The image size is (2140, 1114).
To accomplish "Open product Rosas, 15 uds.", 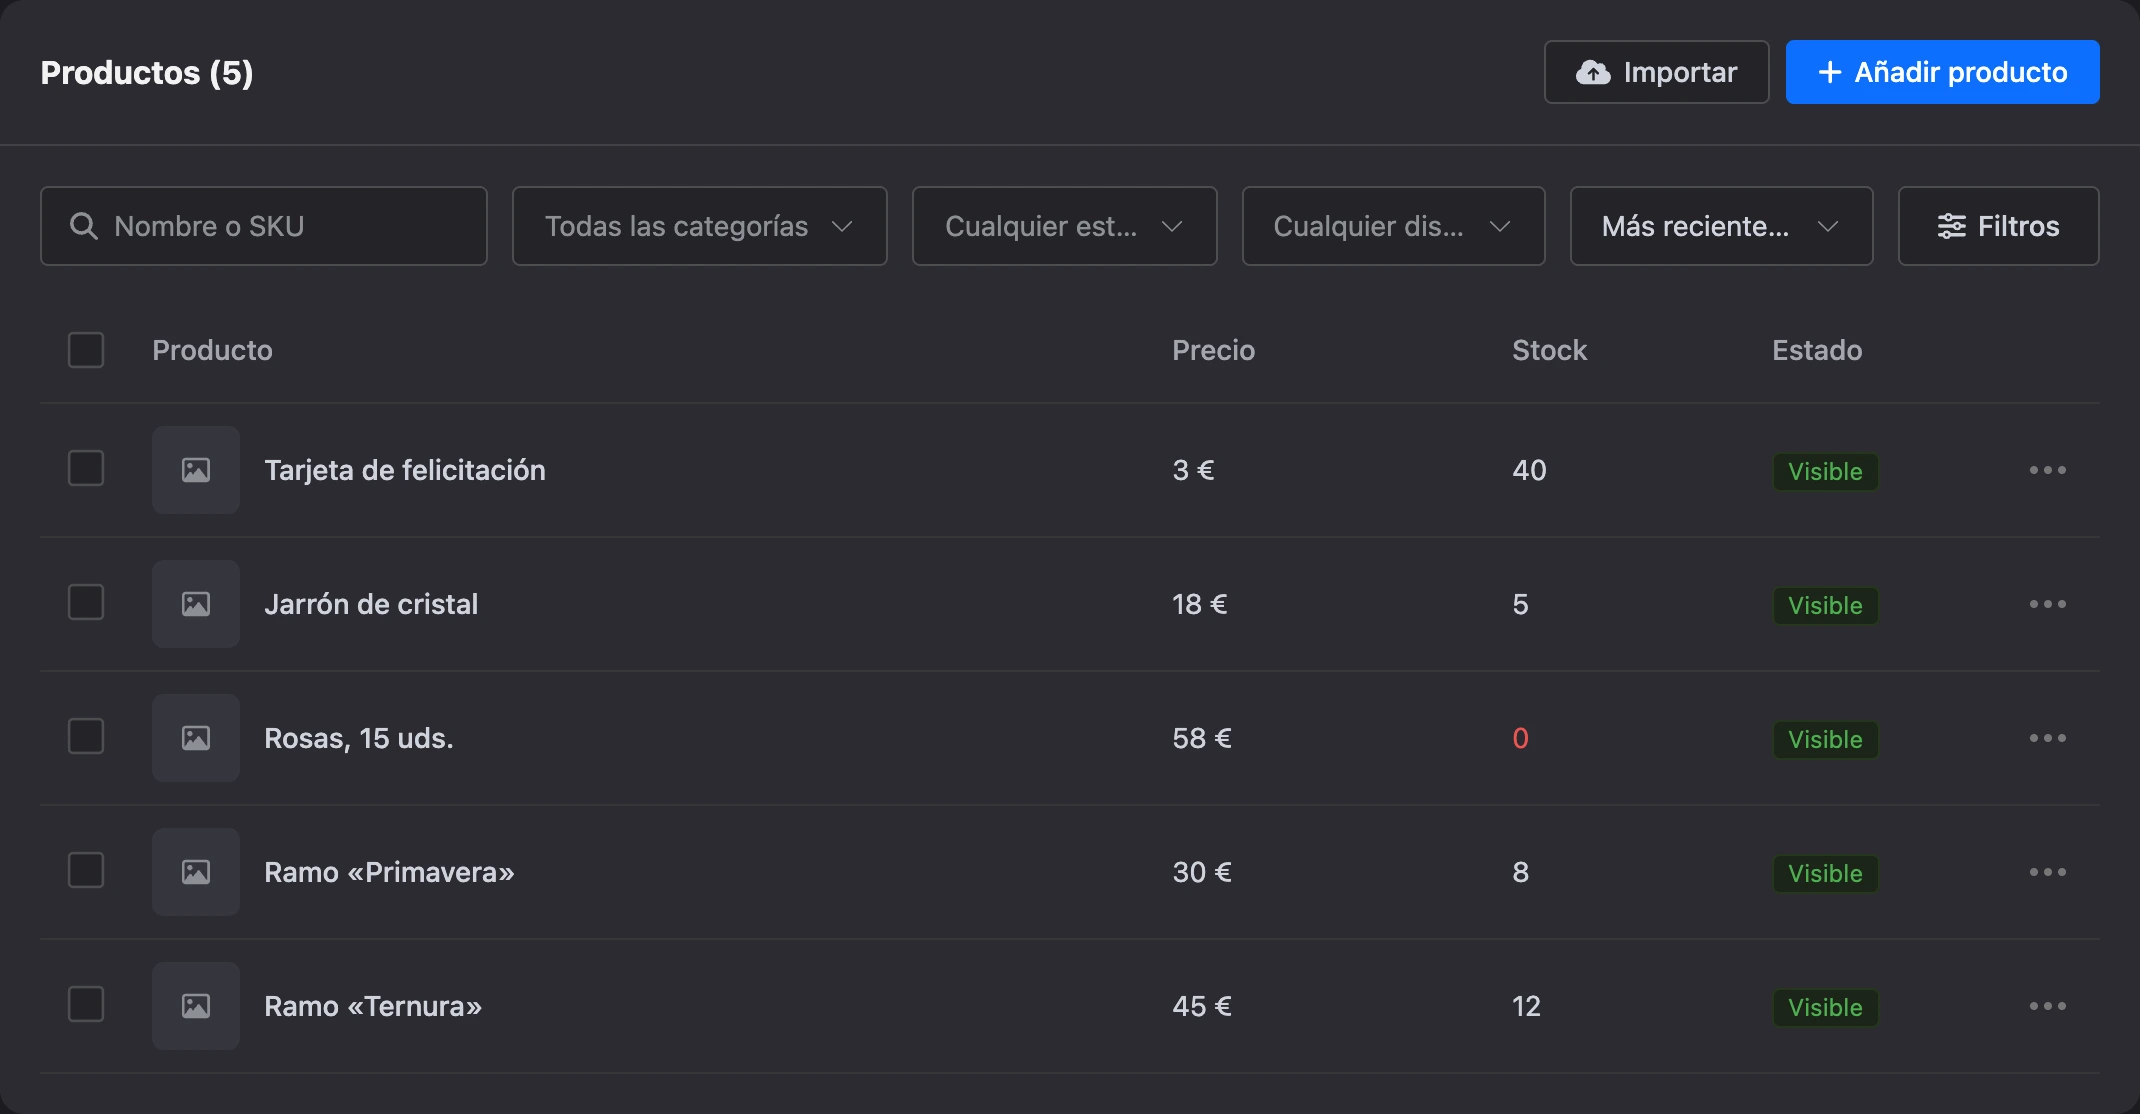I will pyautogui.click(x=359, y=738).
